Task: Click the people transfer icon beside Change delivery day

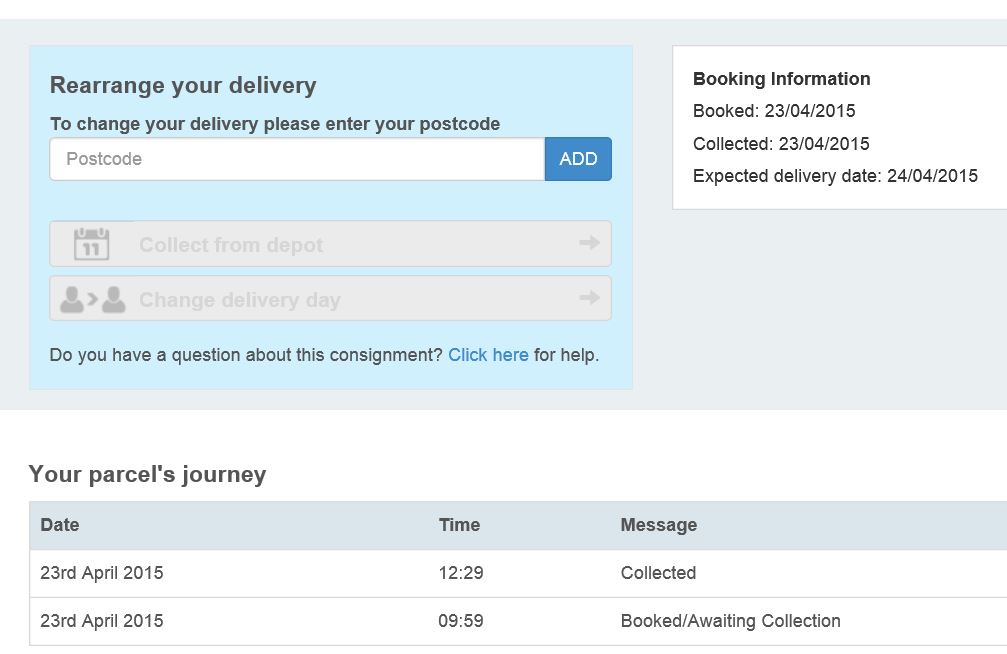Action: (92, 299)
